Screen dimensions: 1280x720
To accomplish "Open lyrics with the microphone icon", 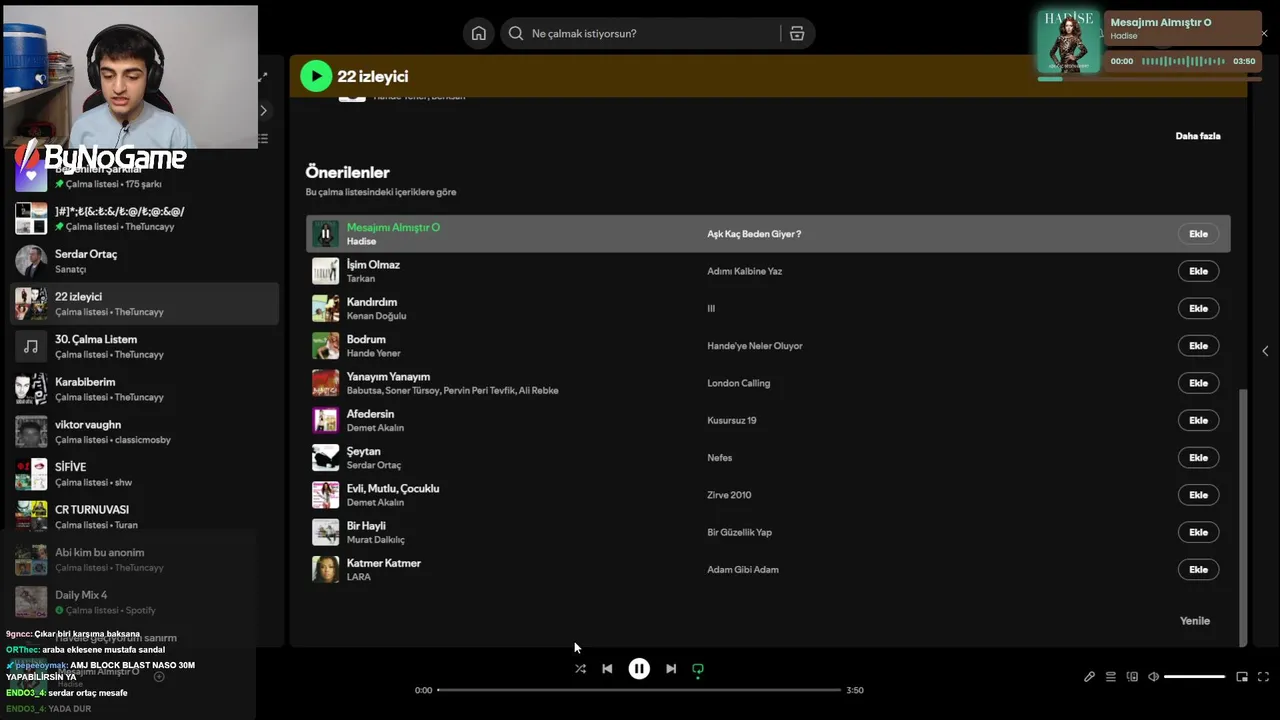I will [1089, 677].
